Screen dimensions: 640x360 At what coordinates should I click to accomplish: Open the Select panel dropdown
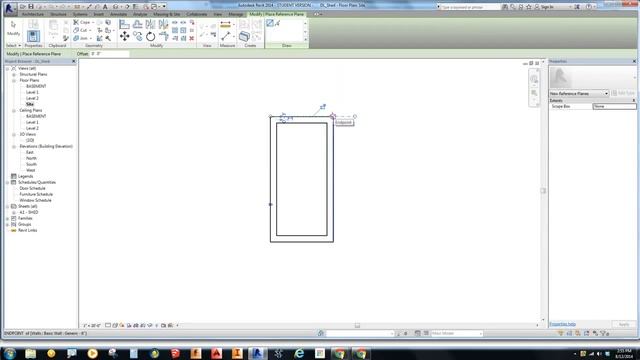13,45
